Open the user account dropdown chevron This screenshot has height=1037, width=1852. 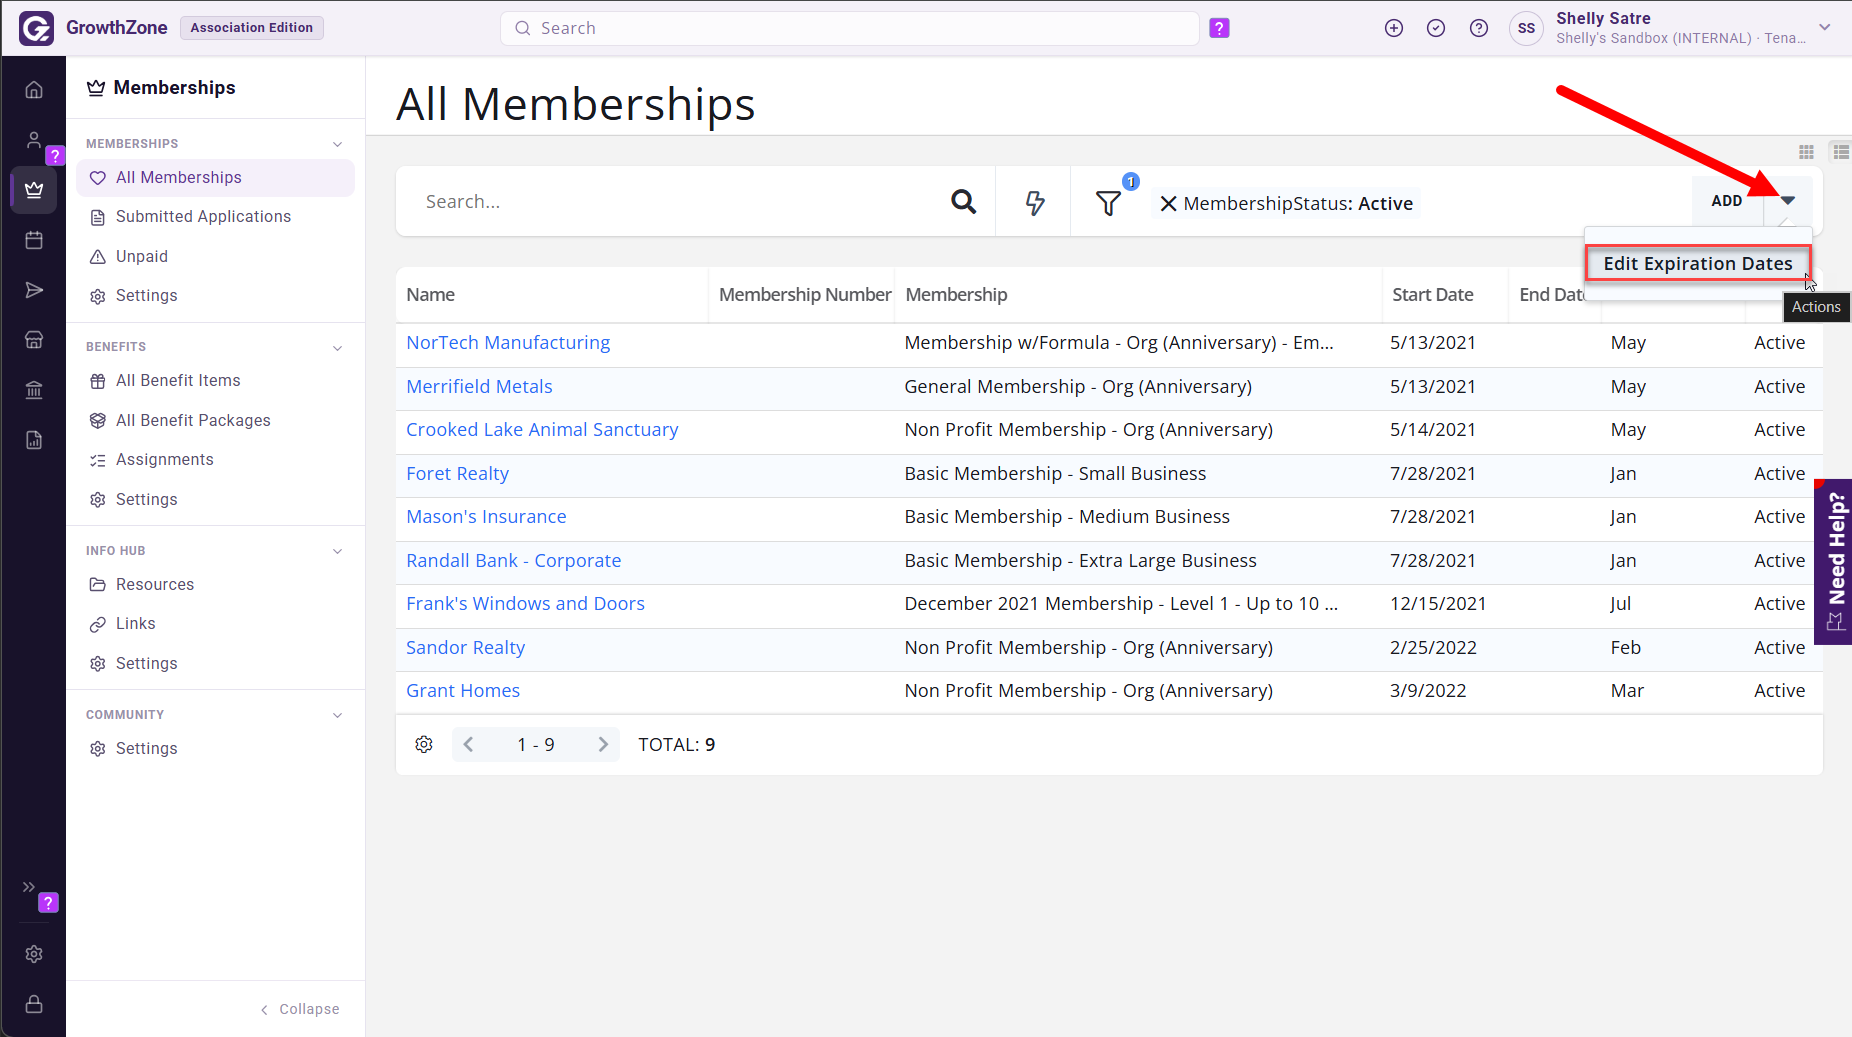1825,28
